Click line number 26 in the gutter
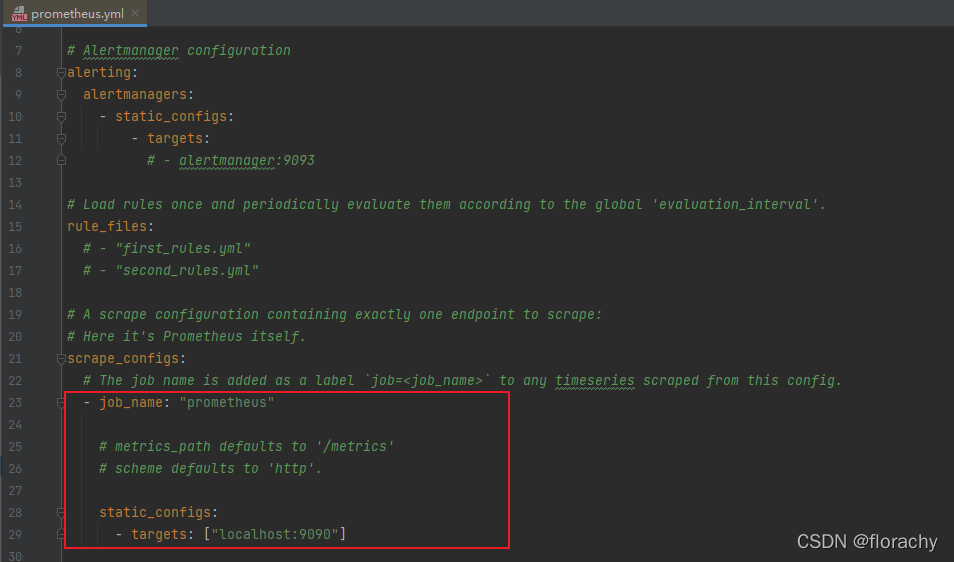 pyautogui.click(x=15, y=468)
